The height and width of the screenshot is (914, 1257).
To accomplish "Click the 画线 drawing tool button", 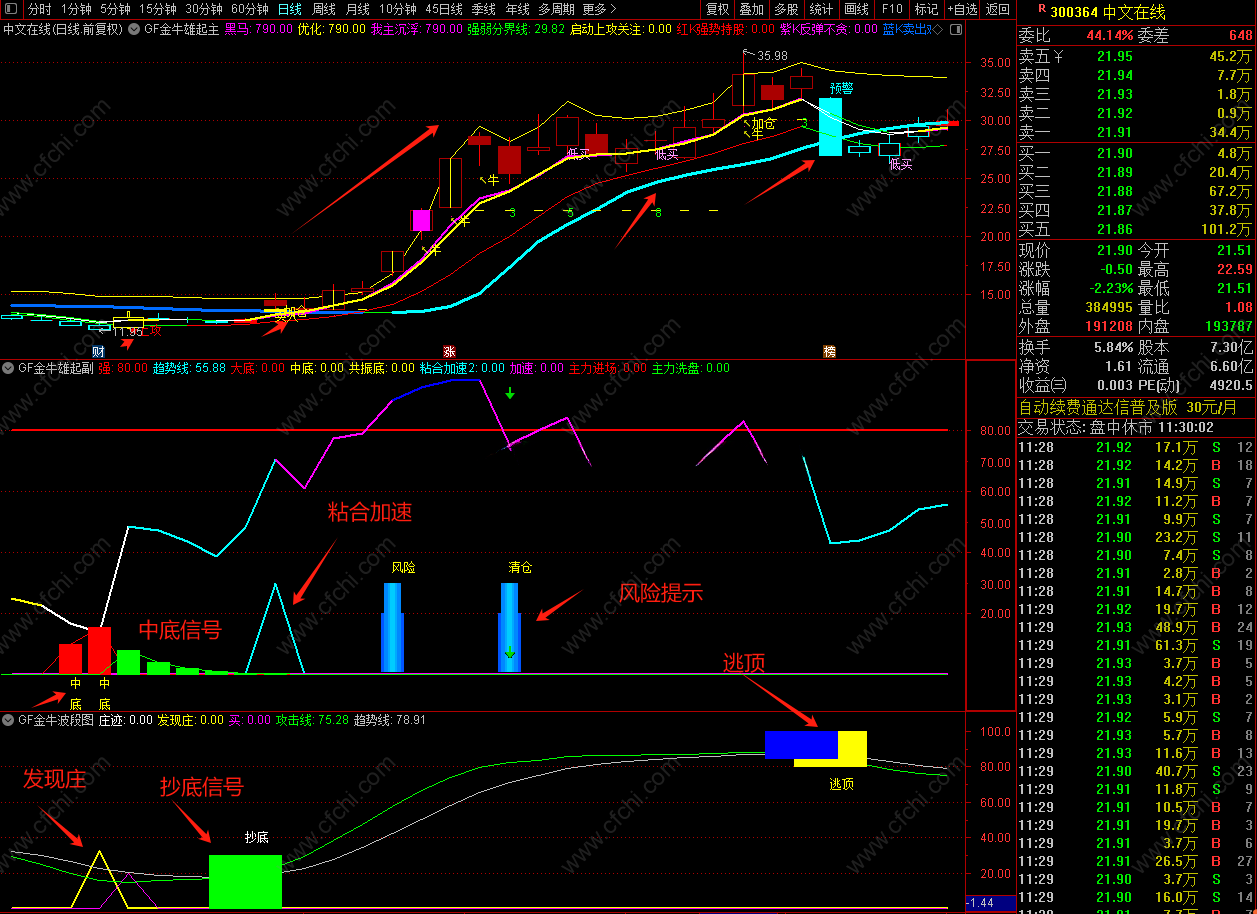I will coord(857,9).
